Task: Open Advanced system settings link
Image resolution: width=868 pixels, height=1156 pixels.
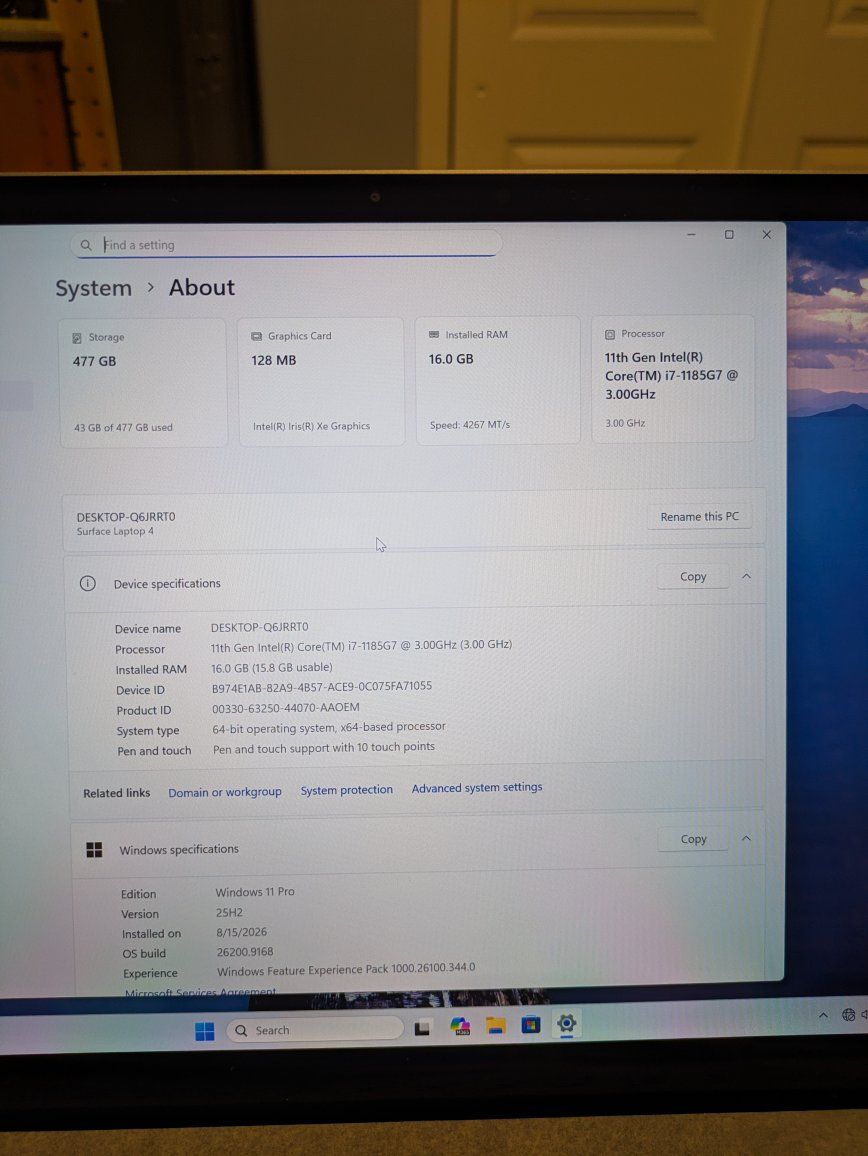Action: point(477,787)
